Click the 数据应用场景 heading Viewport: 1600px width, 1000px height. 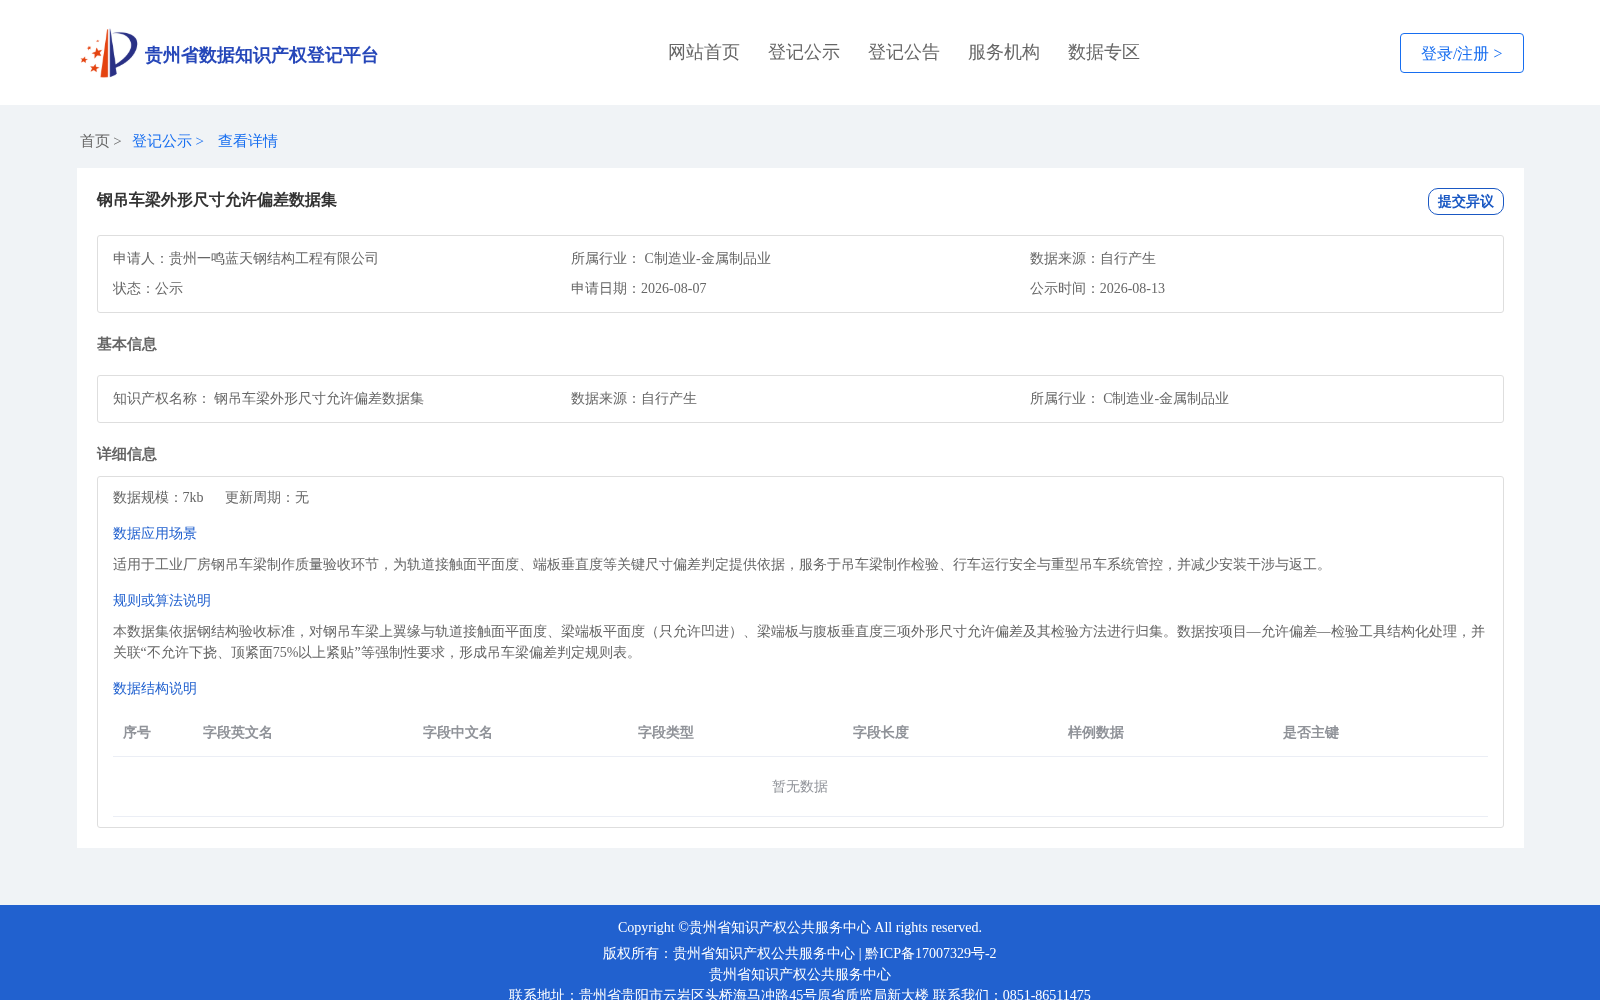point(155,533)
